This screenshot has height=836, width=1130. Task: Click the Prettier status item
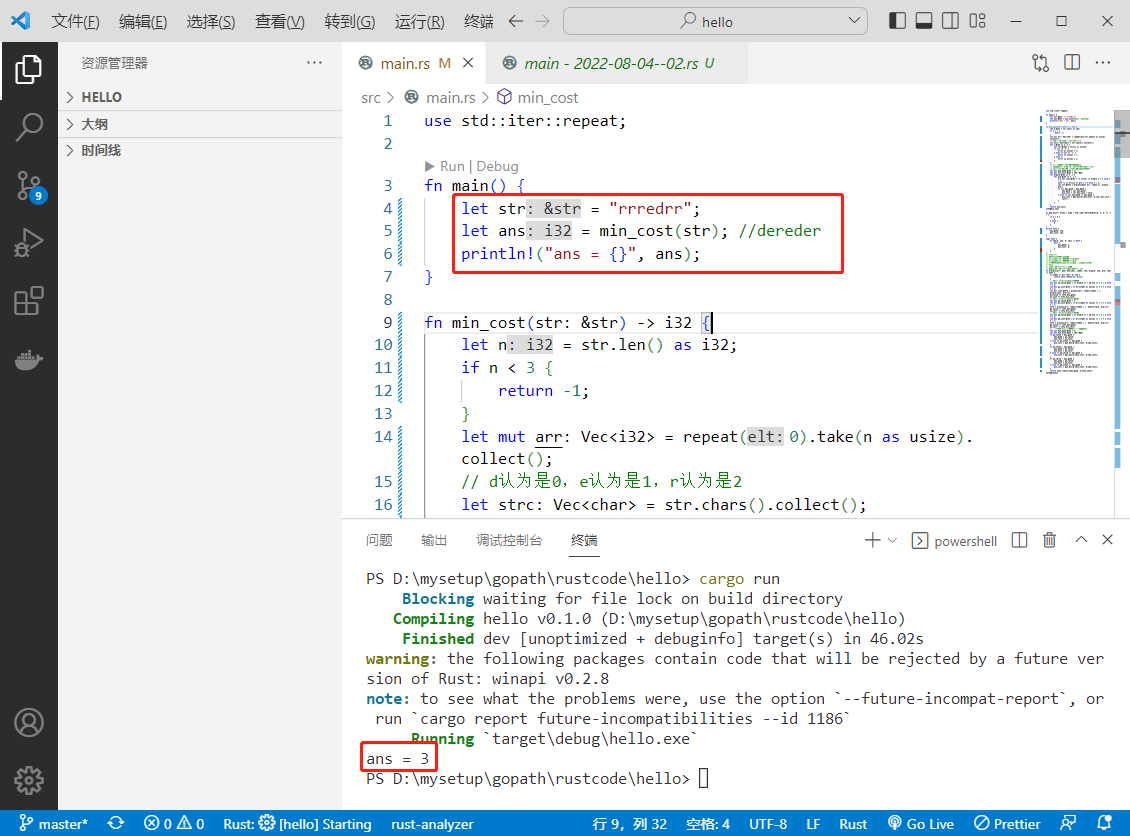[x=1007, y=824]
